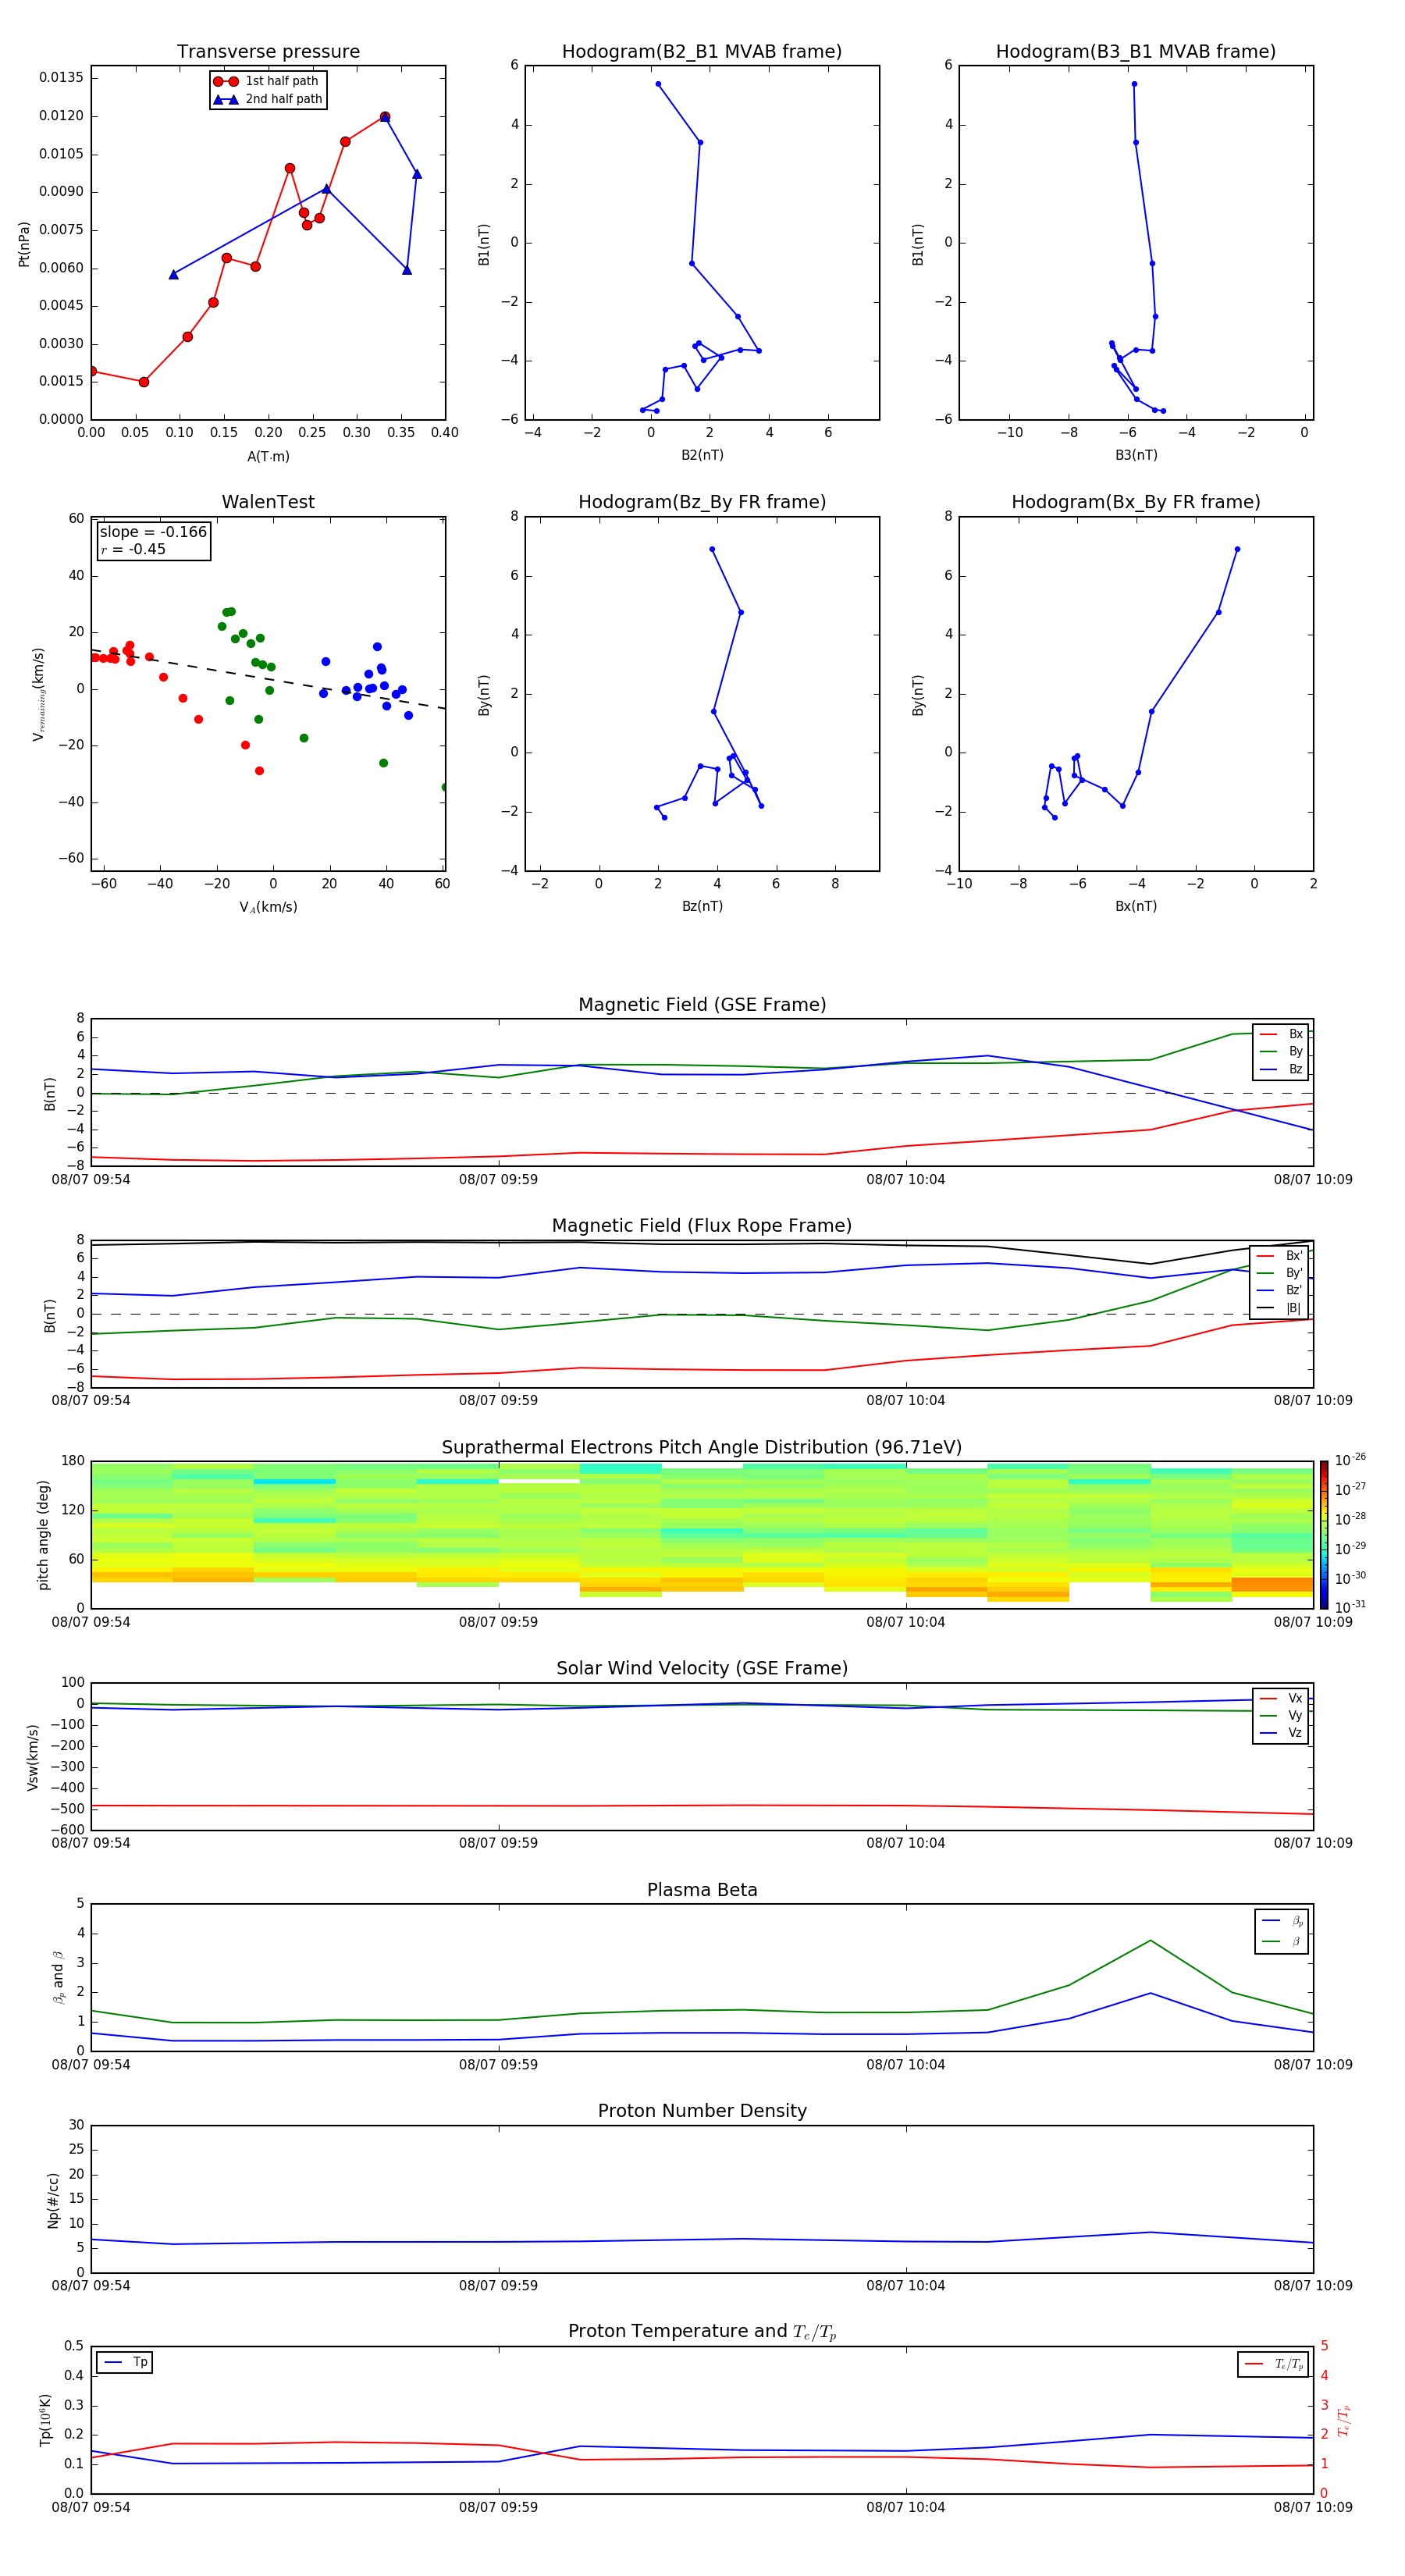This screenshot has width=1405, height=2576.
Task: Click the 'Hodogram(B3_B1 MVAB frame)' title
Action: point(1136,52)
